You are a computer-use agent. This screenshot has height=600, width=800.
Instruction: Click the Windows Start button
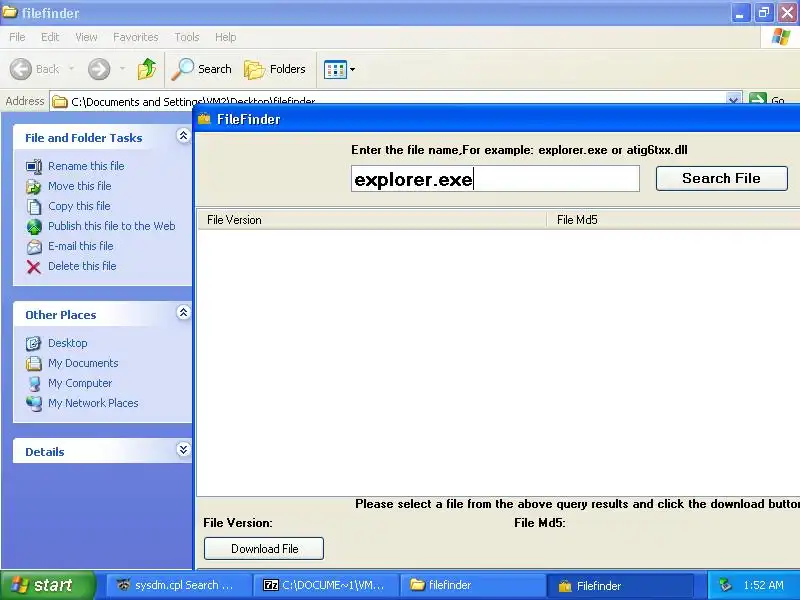click(x=47, y=585)
